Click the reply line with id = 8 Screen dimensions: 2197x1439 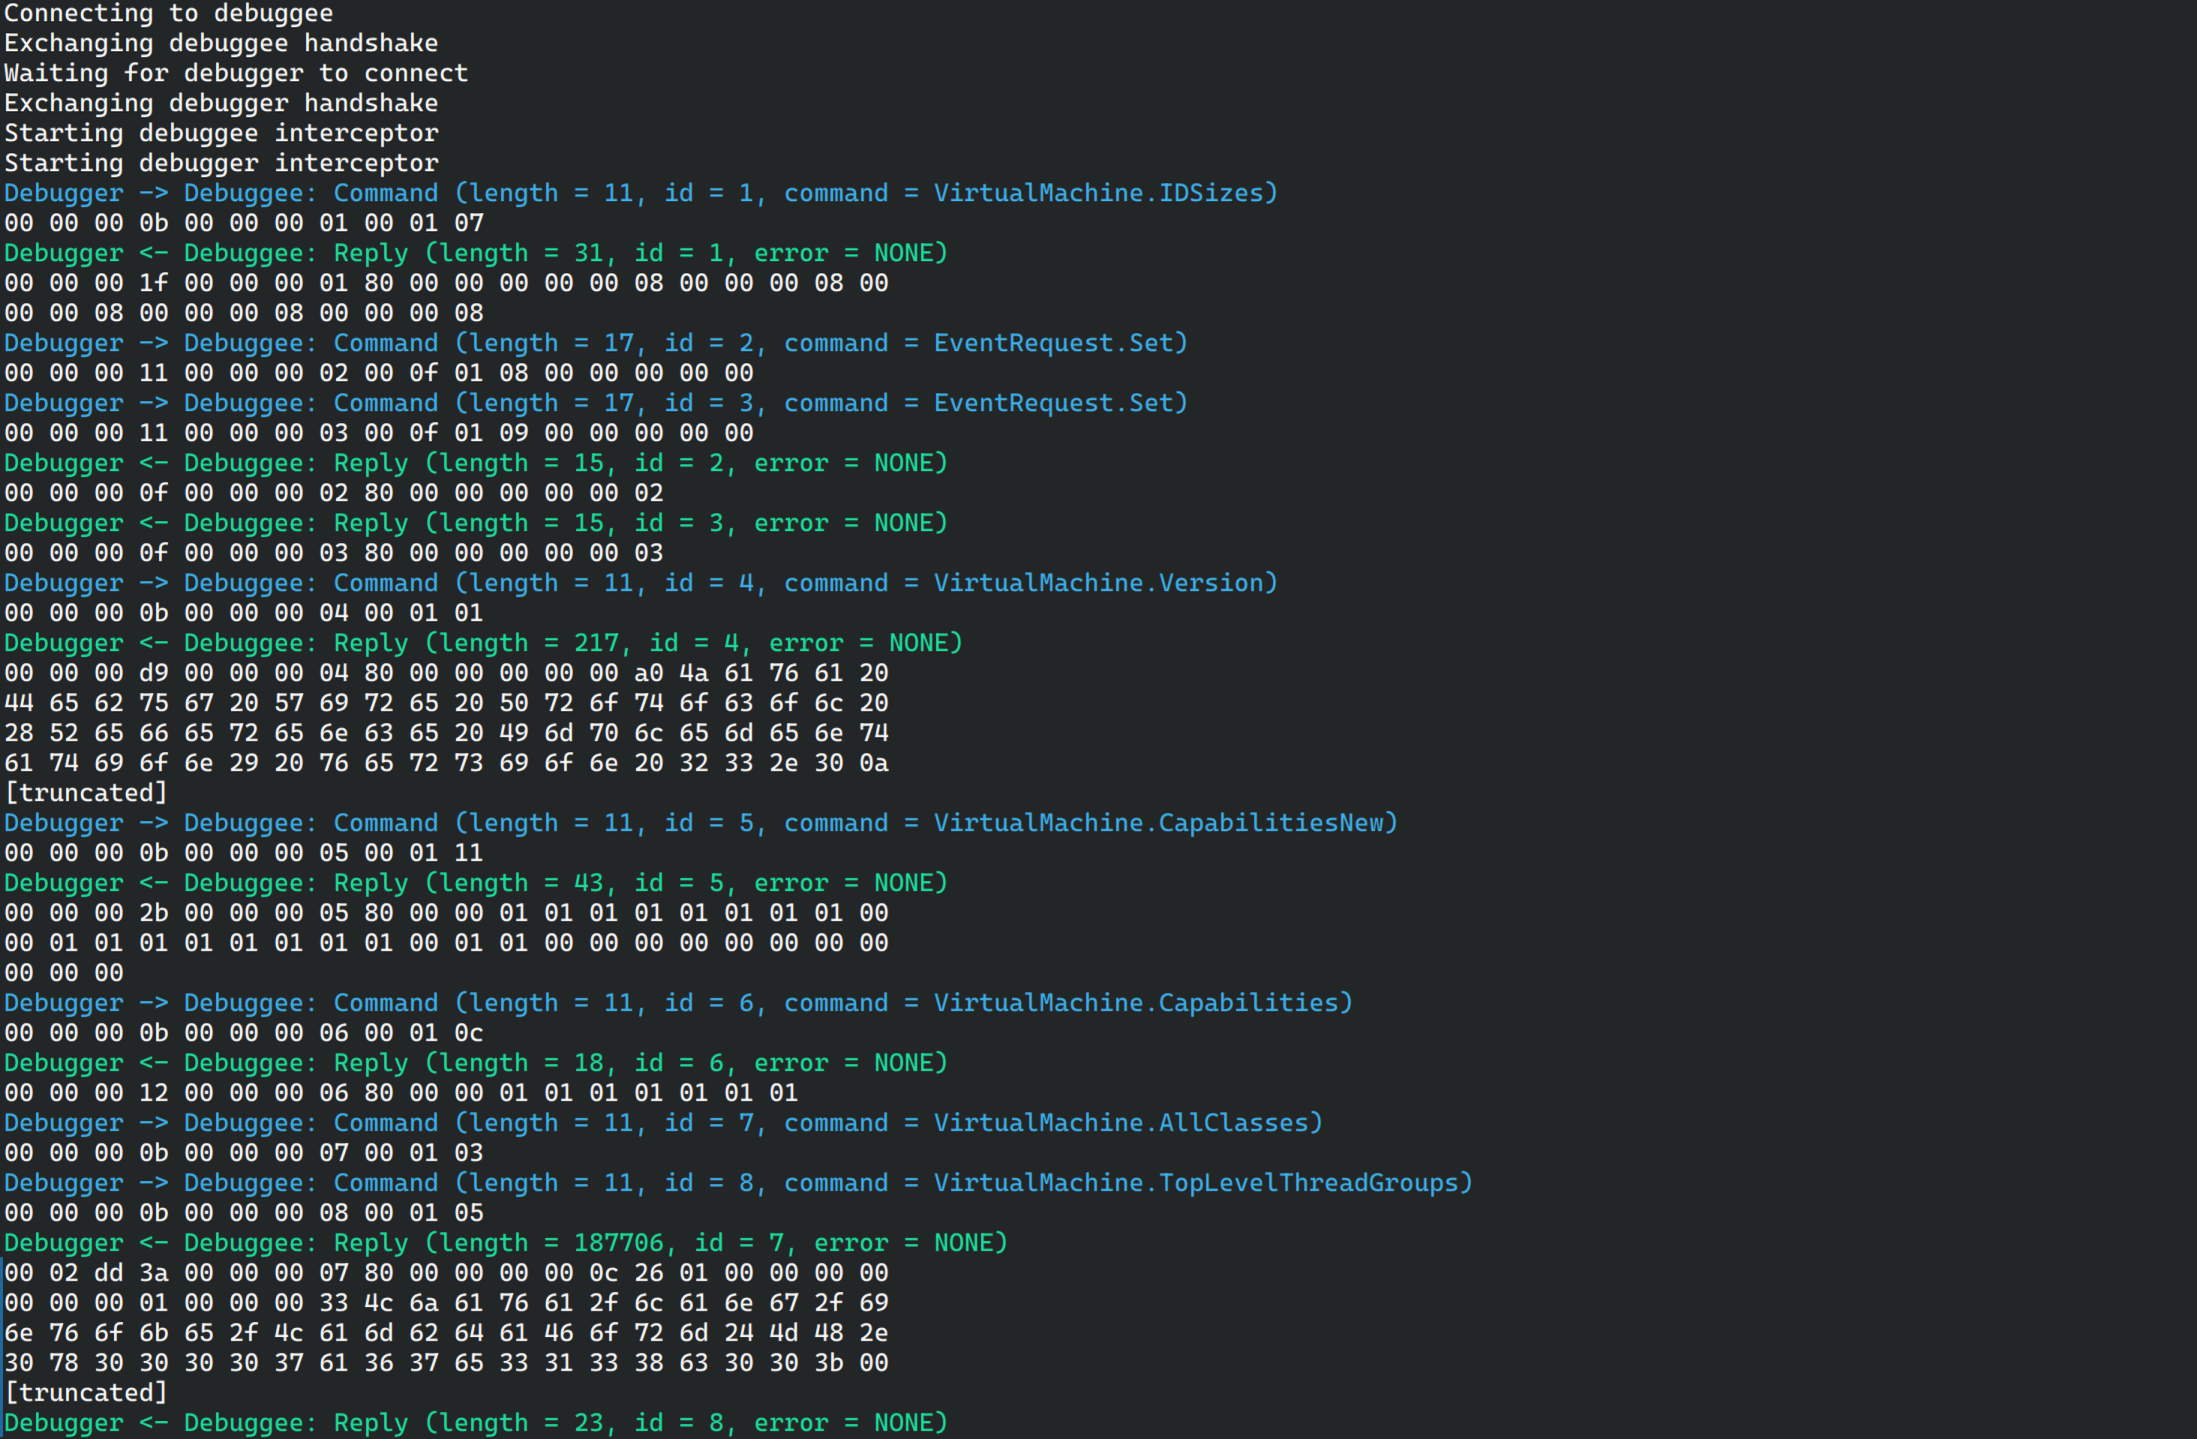[475, 1423]
